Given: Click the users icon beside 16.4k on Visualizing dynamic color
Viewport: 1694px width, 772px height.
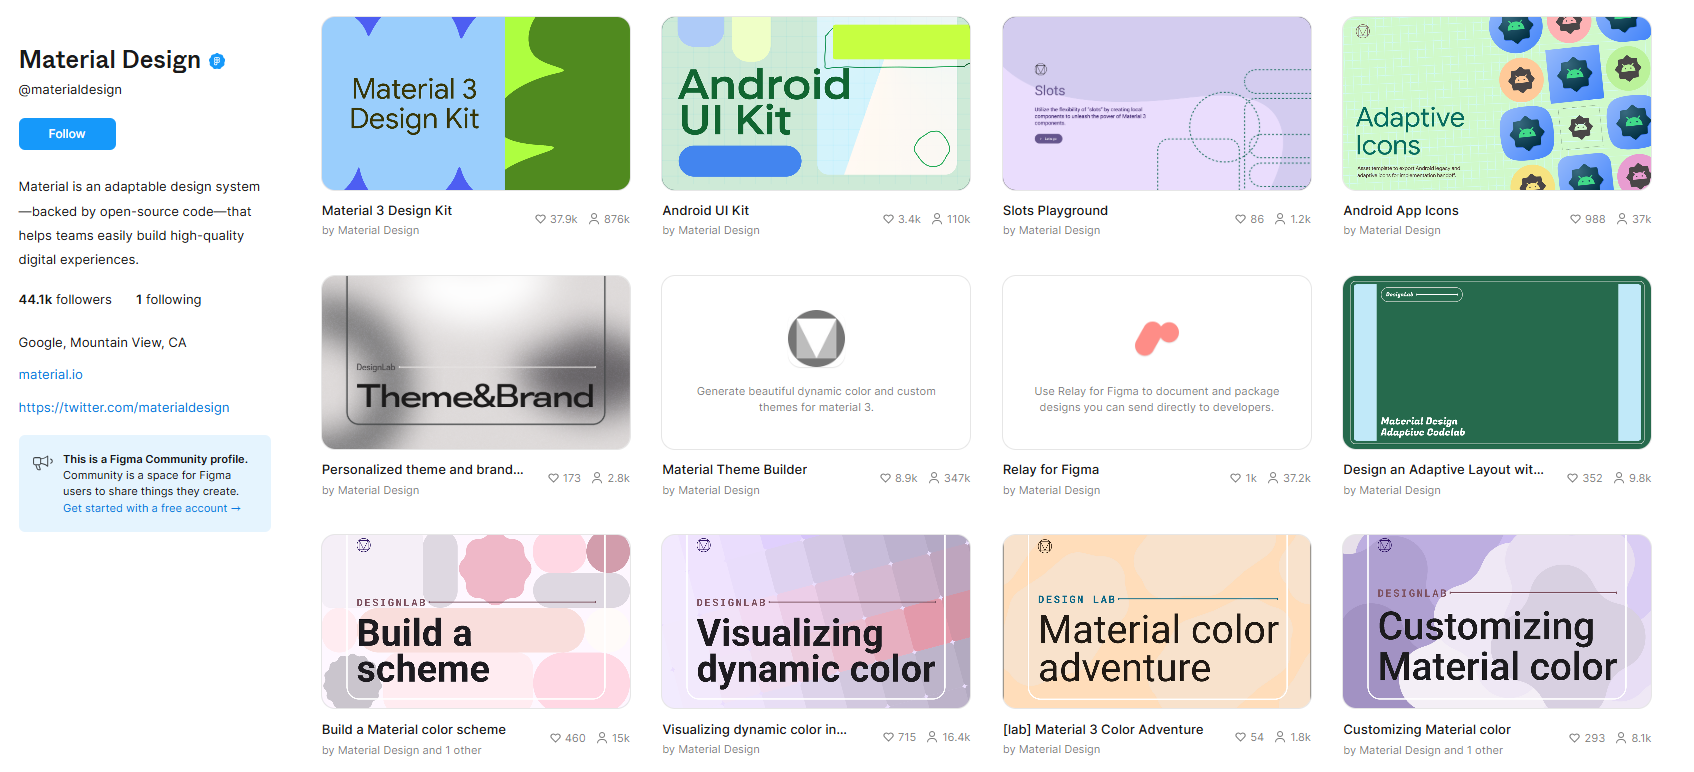Looking at the screenshot, I should click(932, 737).
